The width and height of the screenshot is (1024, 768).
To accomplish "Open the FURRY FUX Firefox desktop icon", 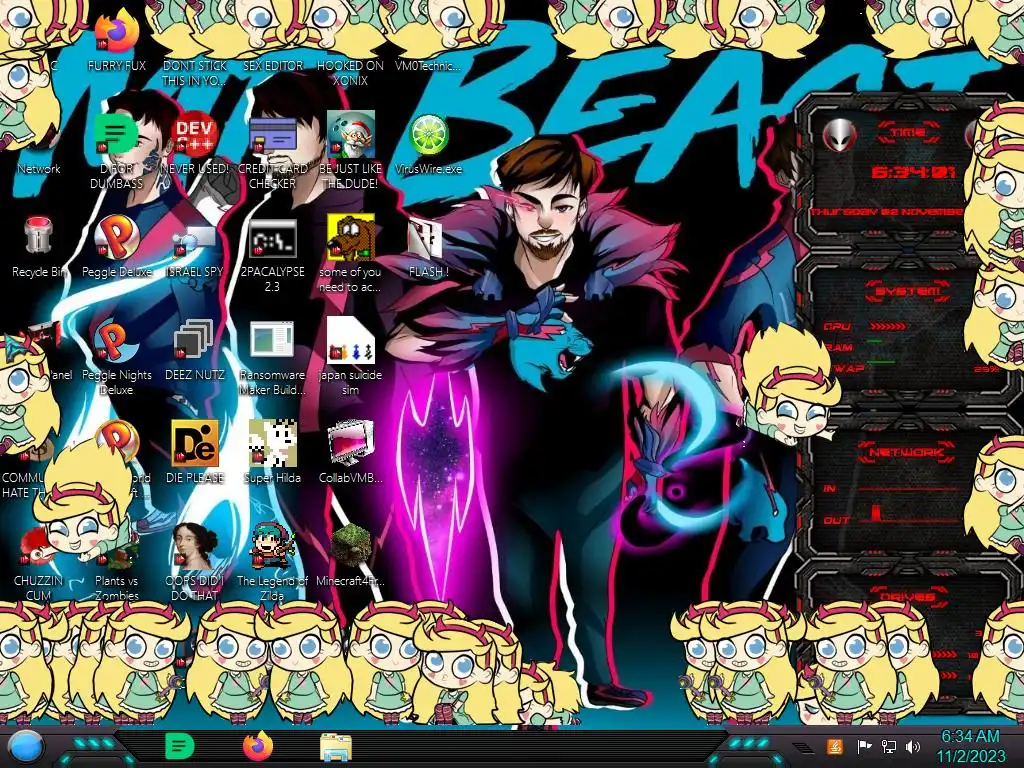I will (116, 31).
